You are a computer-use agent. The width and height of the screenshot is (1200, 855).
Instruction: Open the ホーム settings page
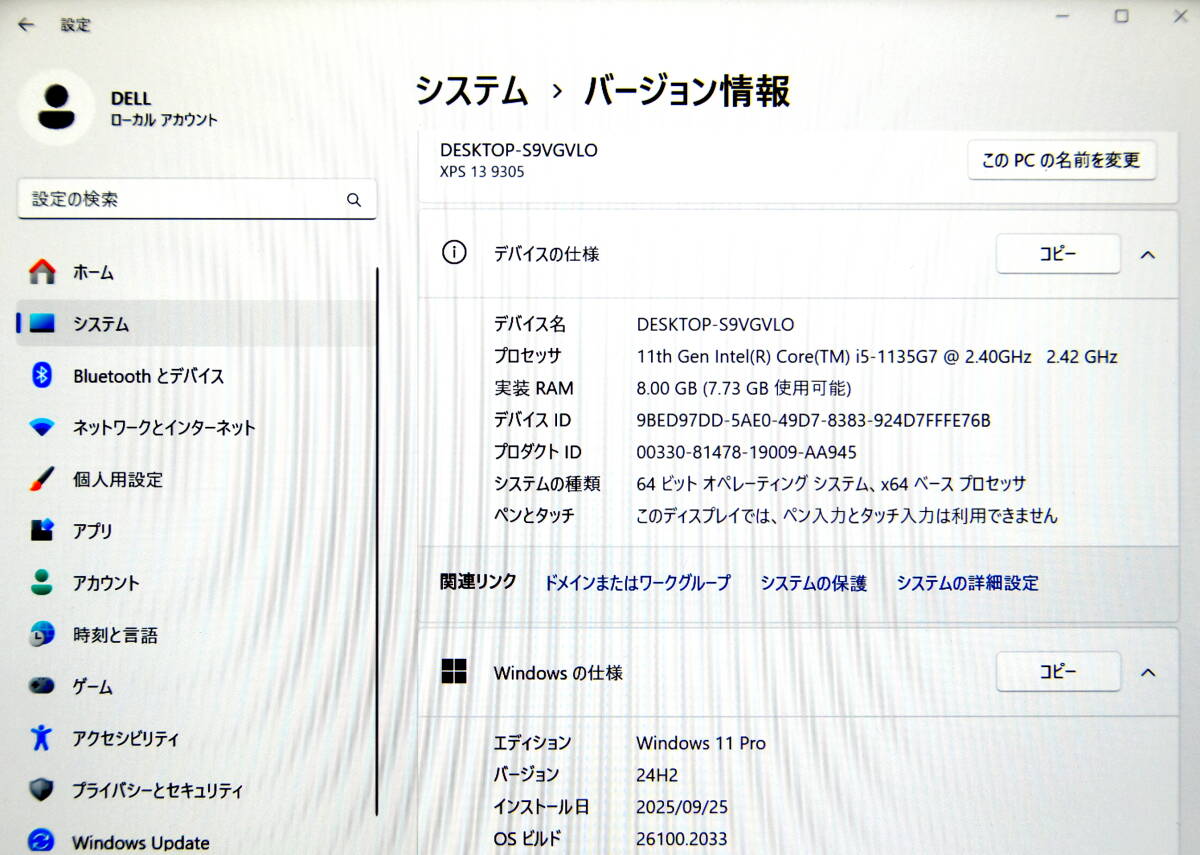coord(196,272)
